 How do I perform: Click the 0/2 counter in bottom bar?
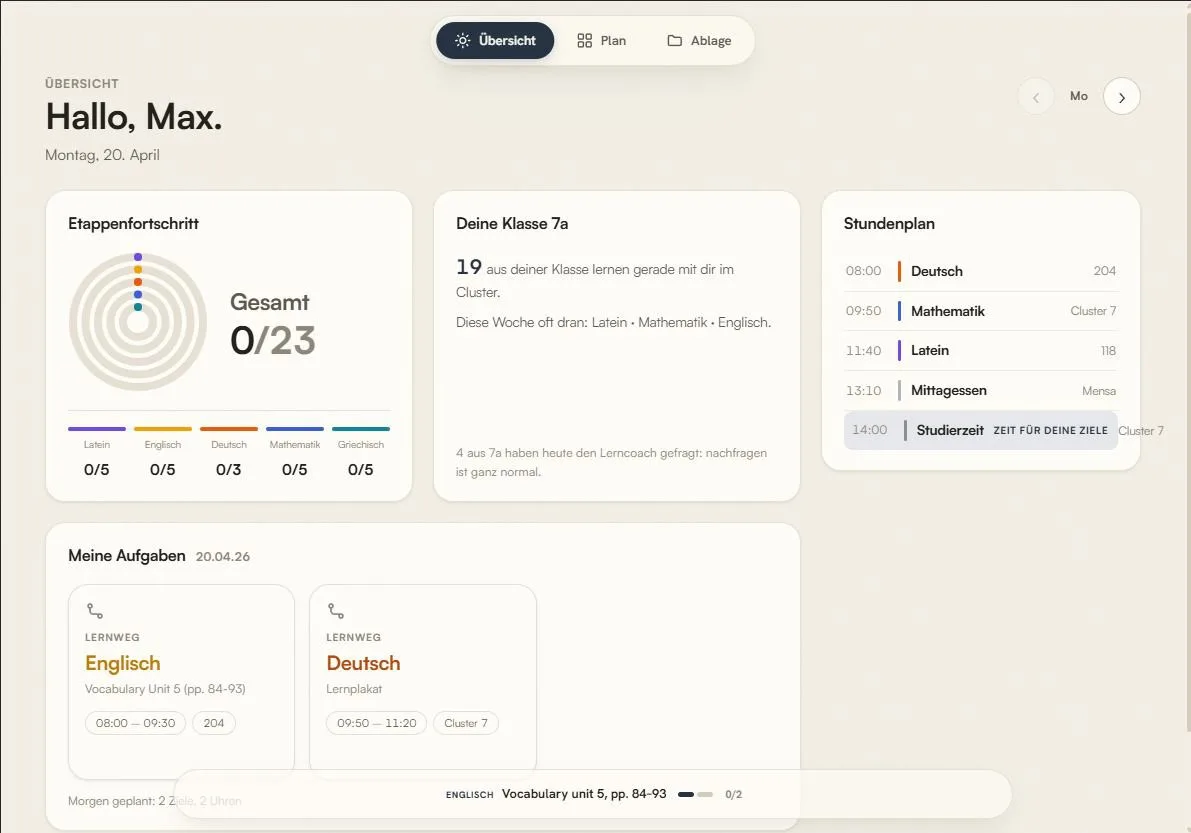click(x=733, y=794)
